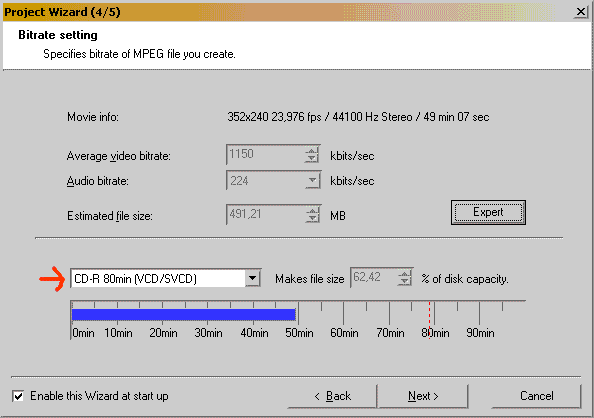Expand CD-R 80min (VCD/SVCD) disk type dropdown
Screen dimensions: 594x418
coord(253,279)
